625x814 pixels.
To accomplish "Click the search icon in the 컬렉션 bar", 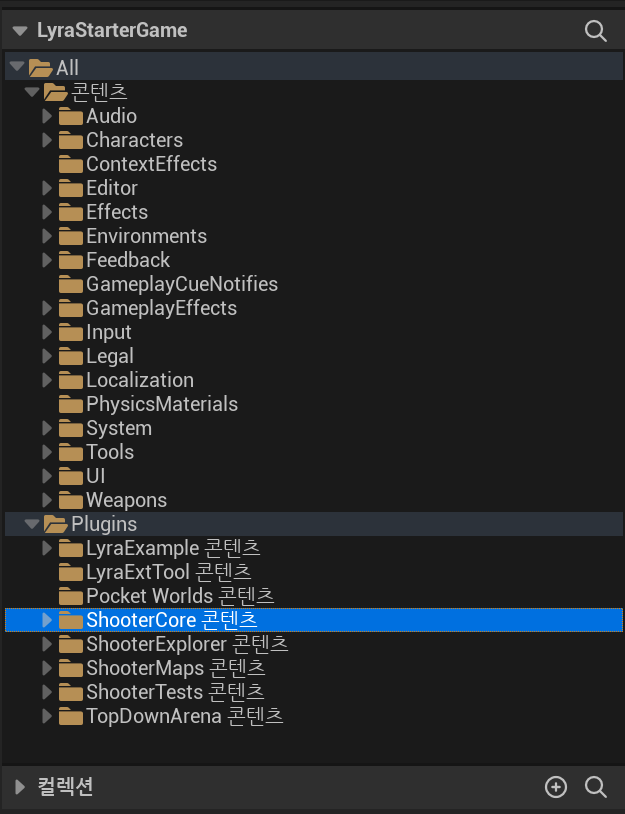I will (595, 787).
